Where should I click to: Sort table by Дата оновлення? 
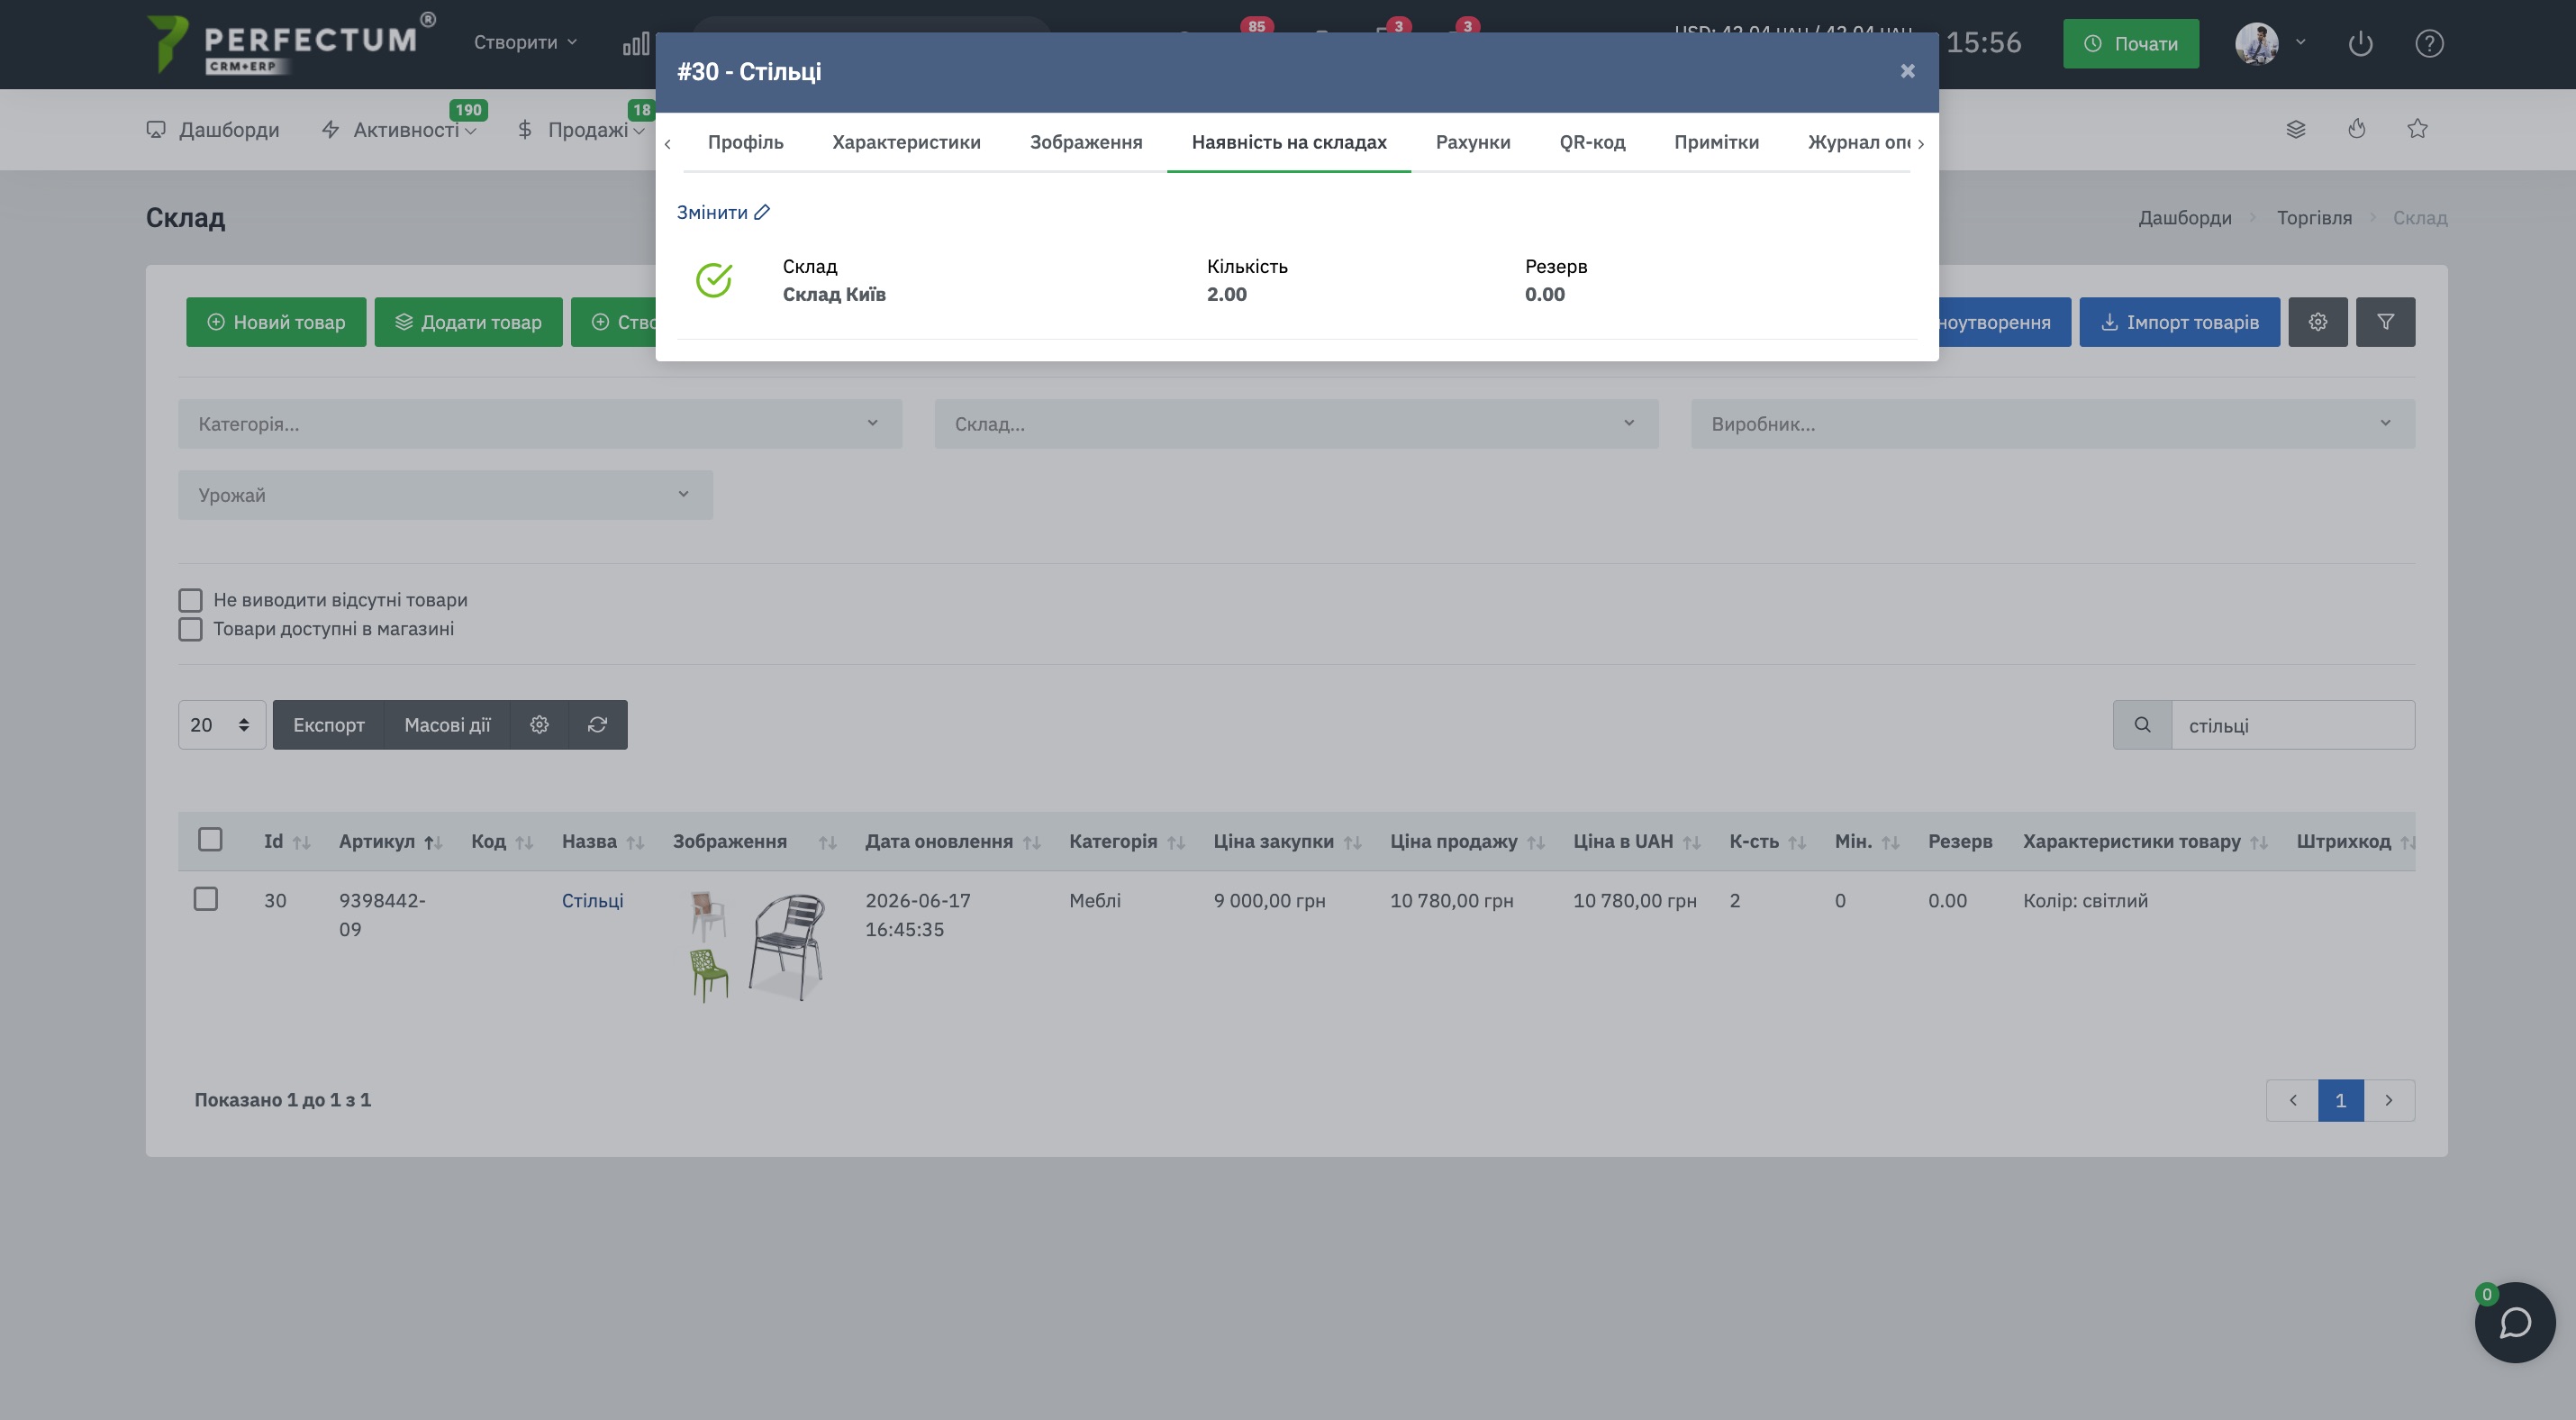1032,843
